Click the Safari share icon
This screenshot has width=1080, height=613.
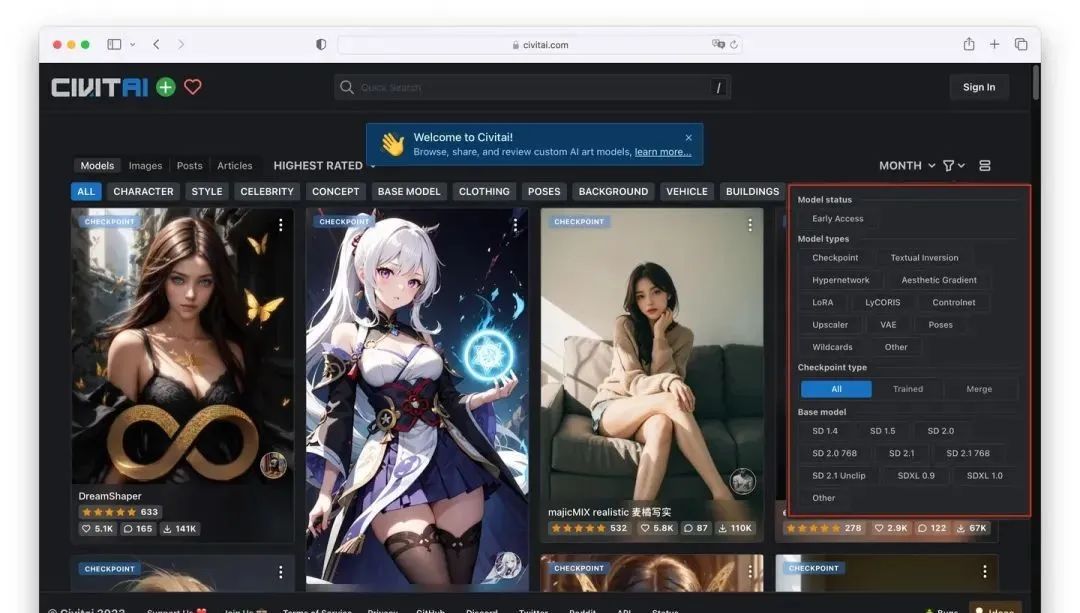point(969,43)
